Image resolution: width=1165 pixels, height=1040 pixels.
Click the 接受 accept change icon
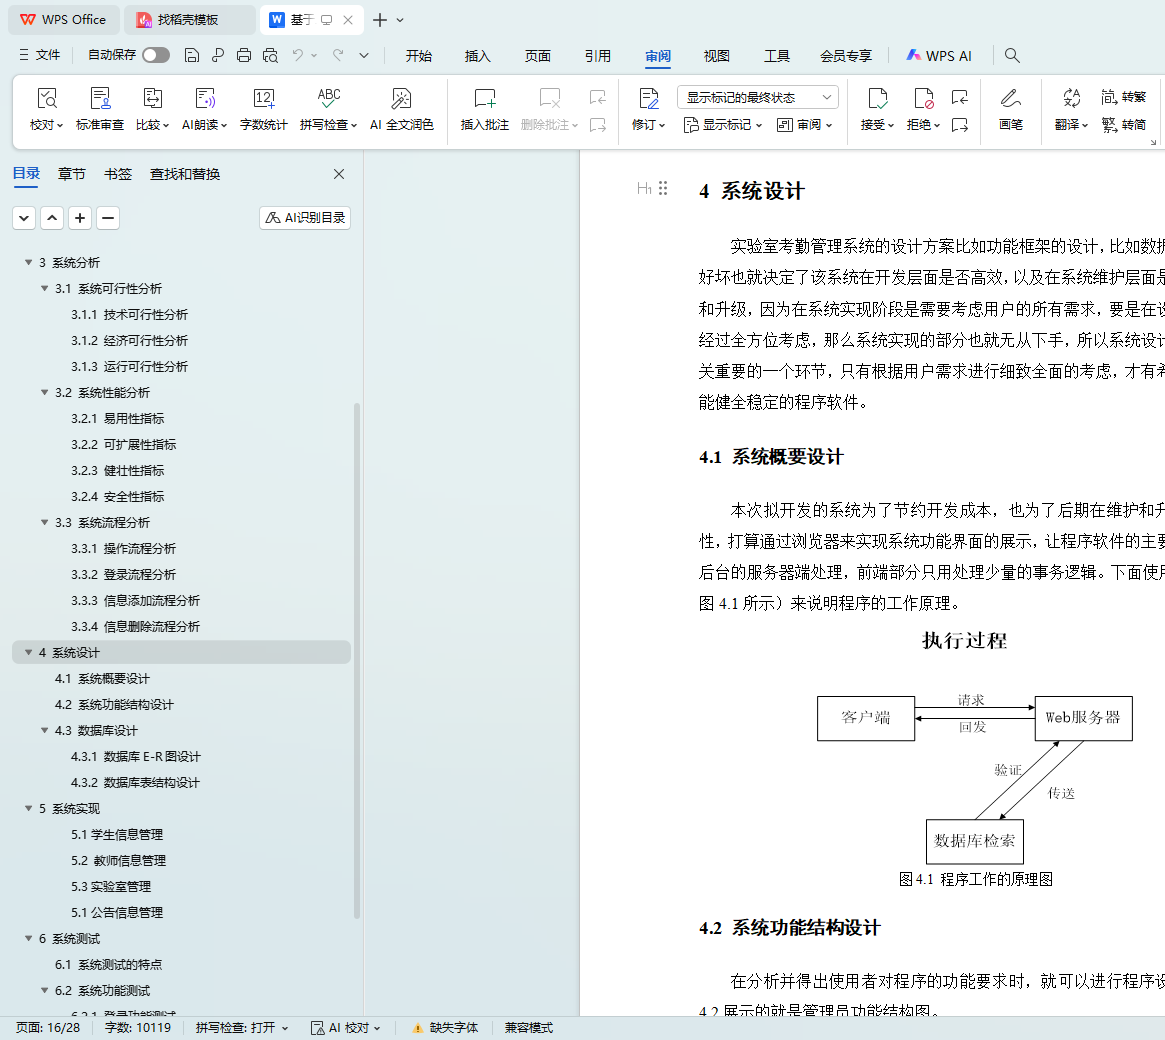[x=877, y=99]
